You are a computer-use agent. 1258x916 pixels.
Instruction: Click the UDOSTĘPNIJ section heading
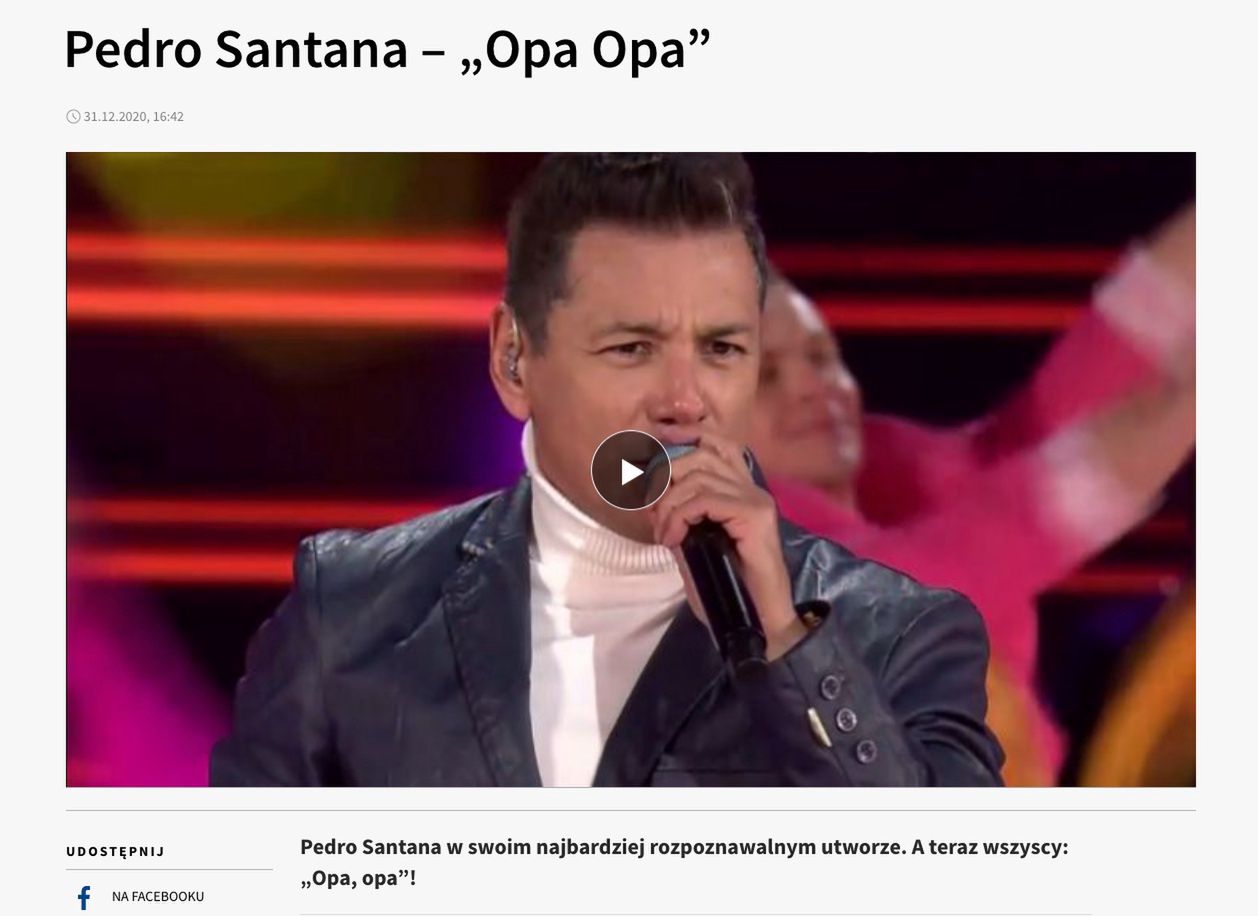115,852
